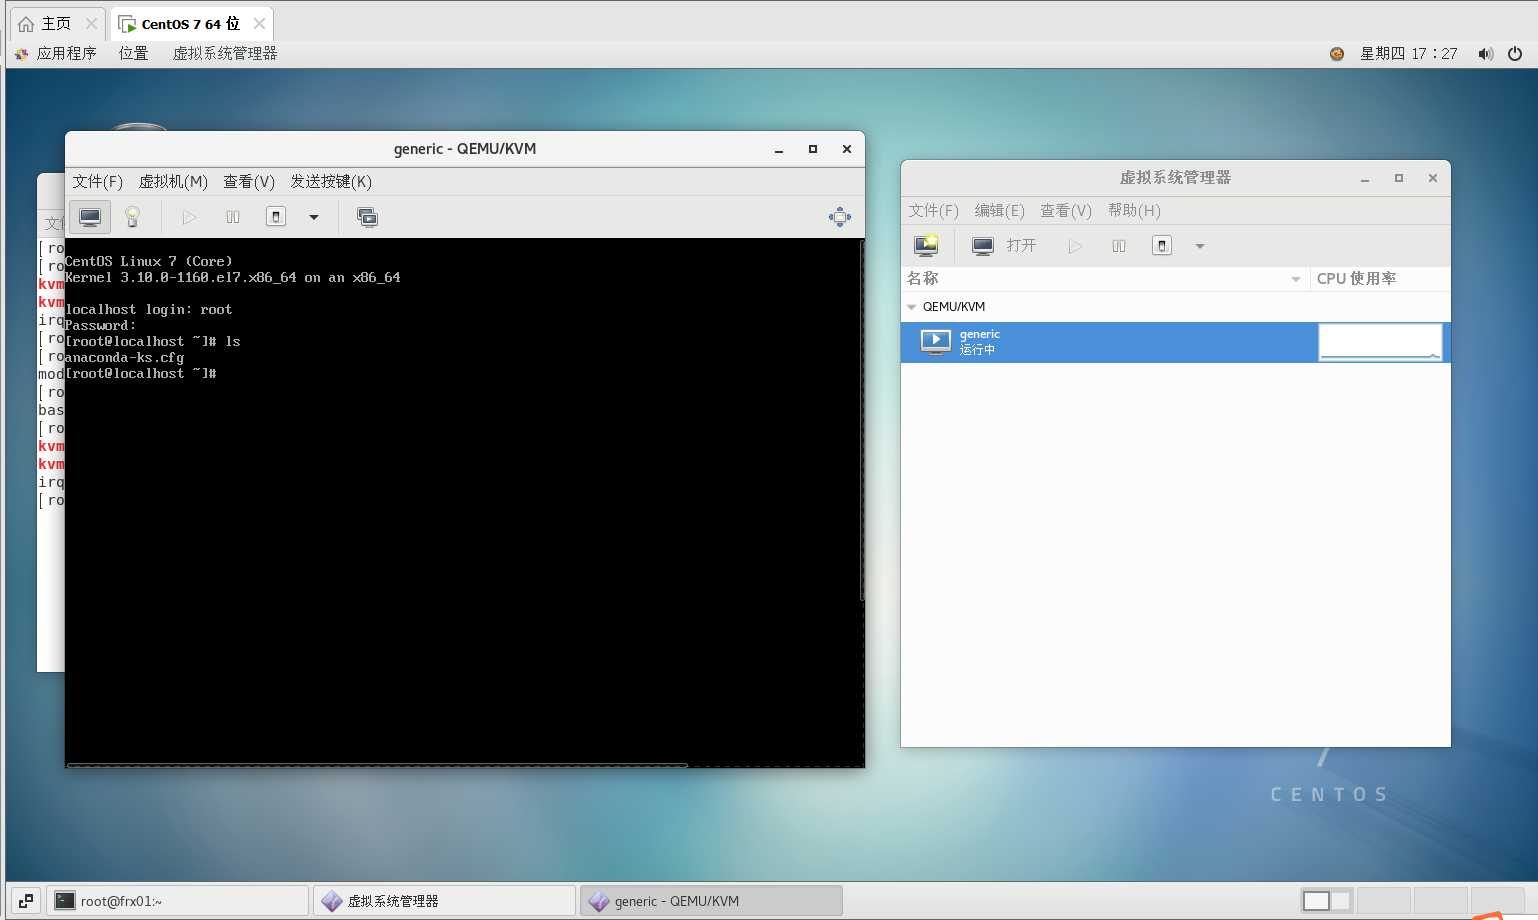This screenshot has width=1538, height=920.
Task: Open 虚拟系统管理器 app menu in top panel
Action: click(x=225, y=53)
